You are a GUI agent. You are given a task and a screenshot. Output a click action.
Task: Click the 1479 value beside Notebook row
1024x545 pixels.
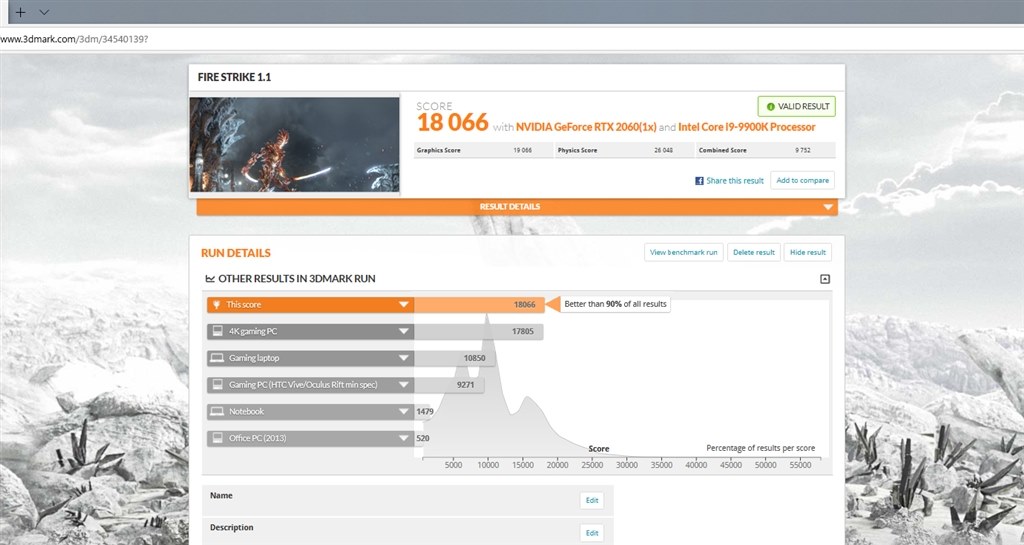[x=424, y=412]
